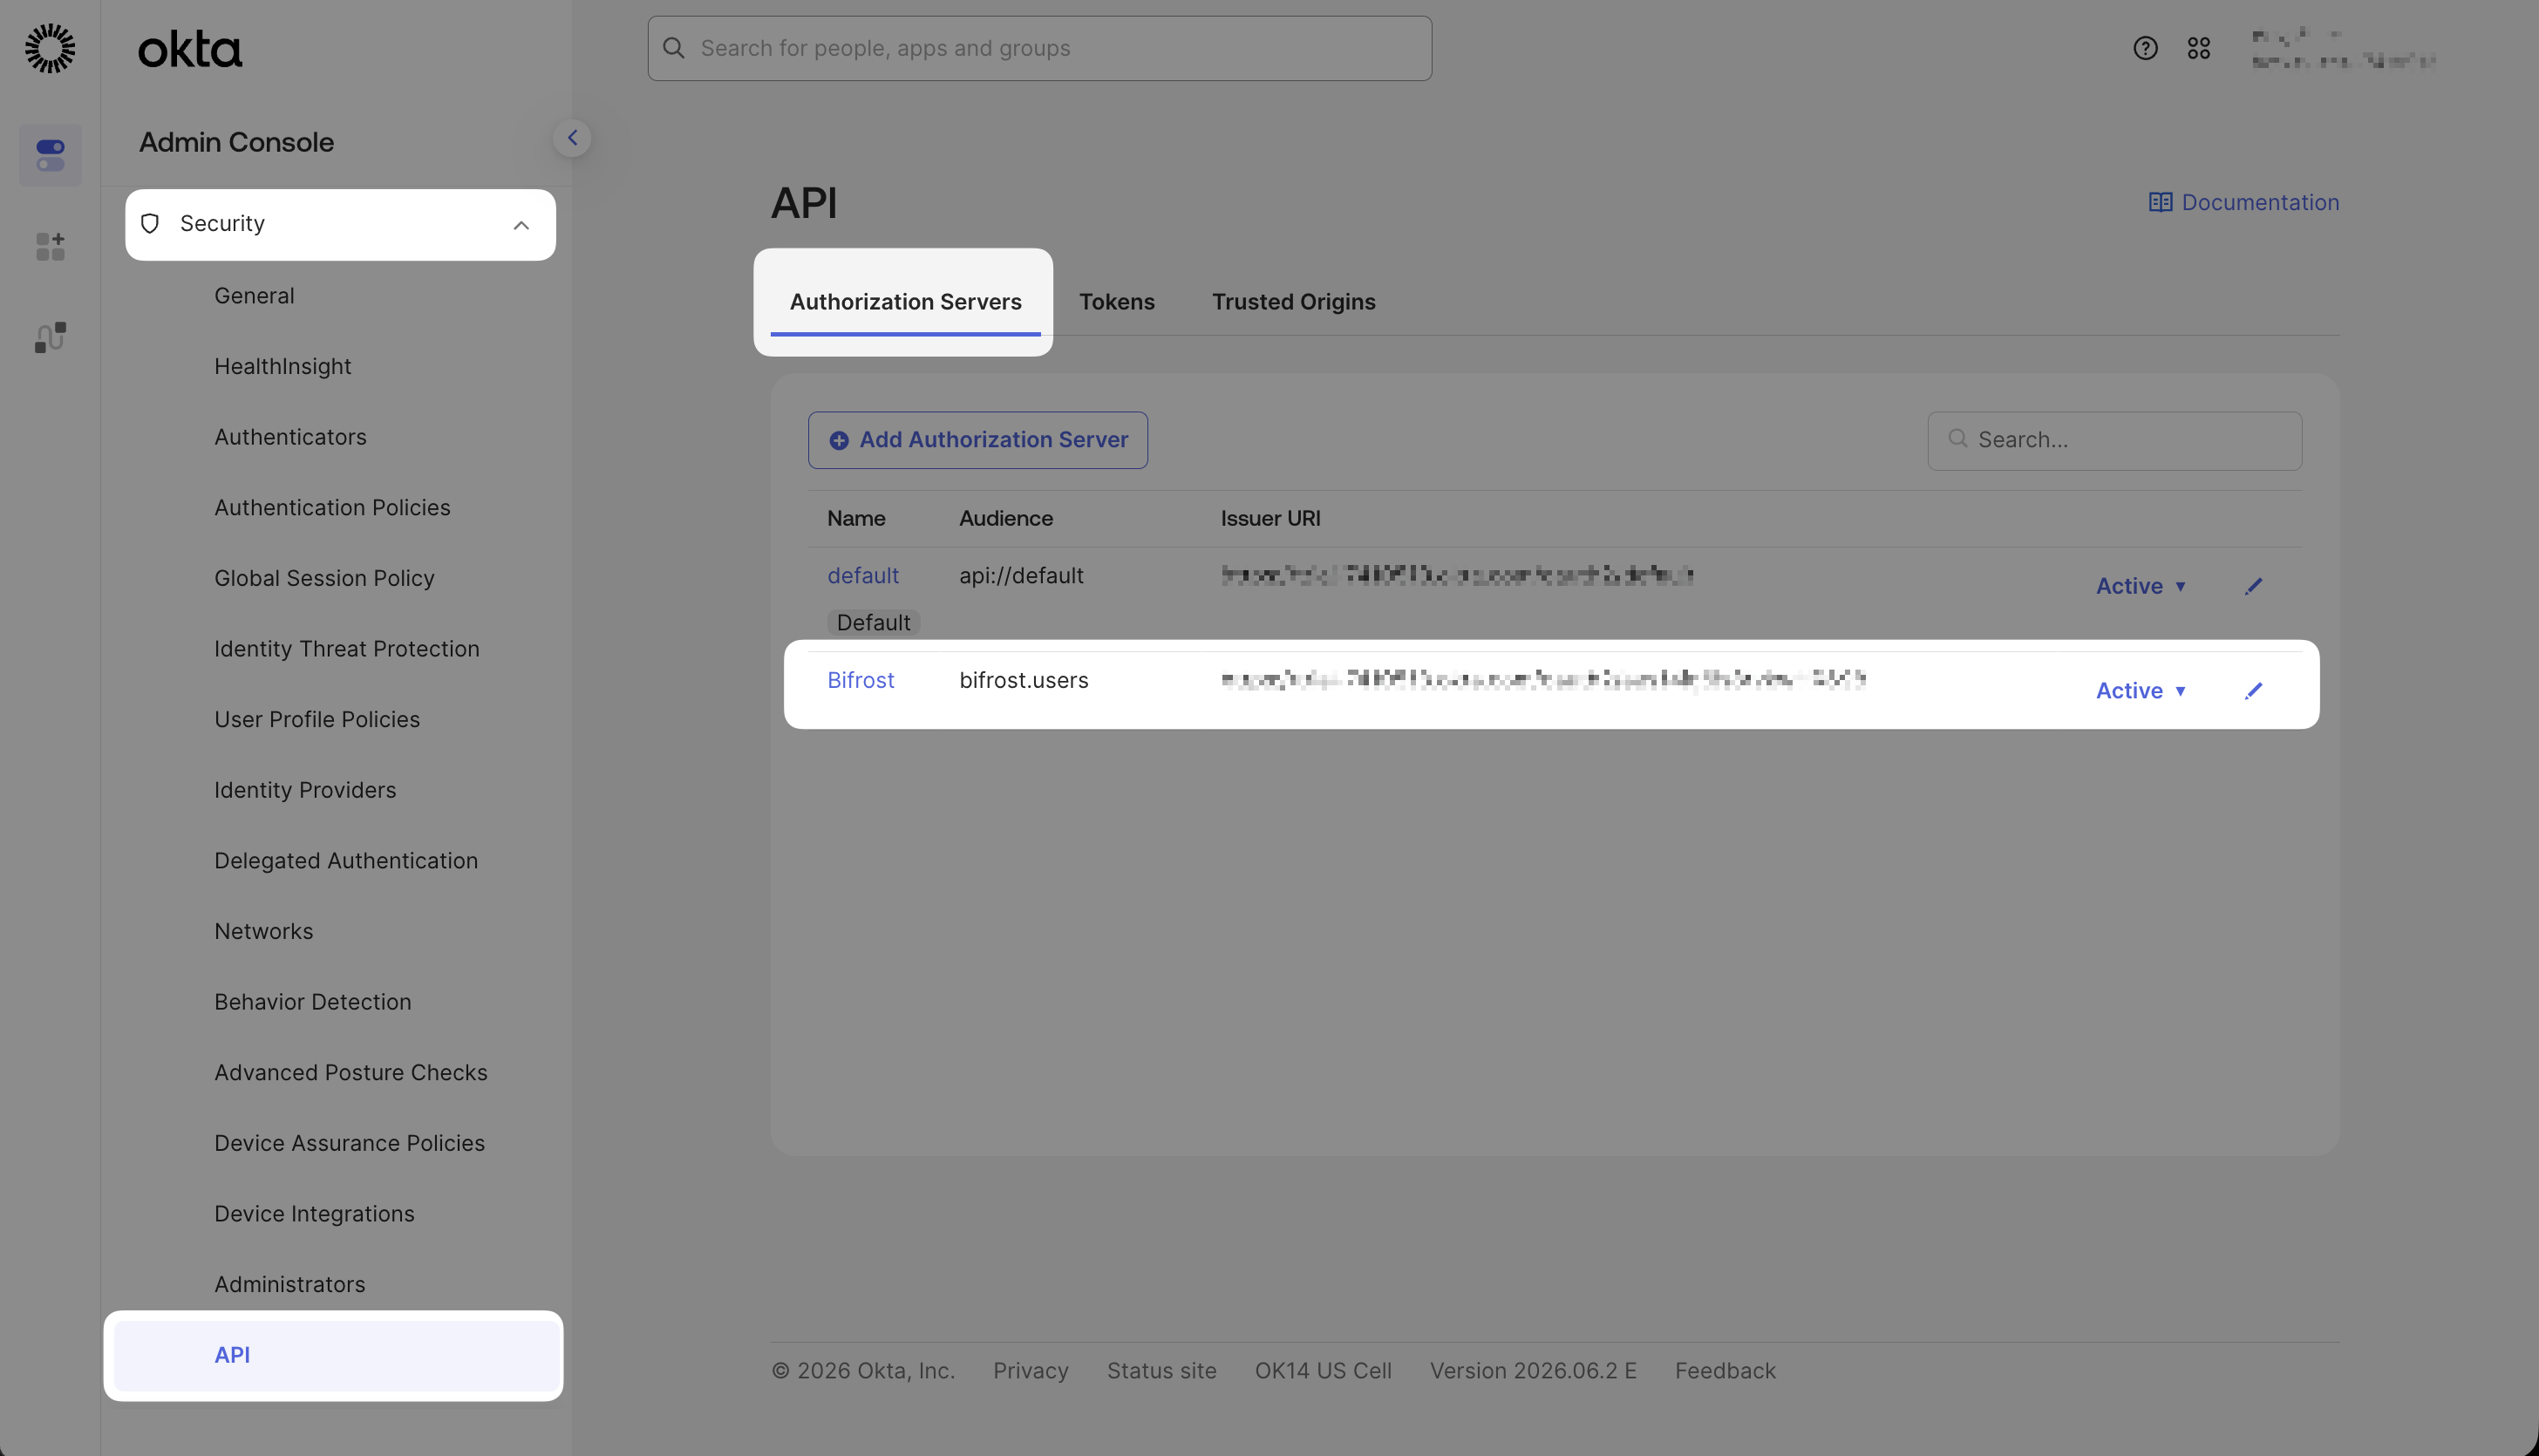Open Advanced Posture Checks
This screenshot has width=2539, height=1456.
tap(351, 1072)
